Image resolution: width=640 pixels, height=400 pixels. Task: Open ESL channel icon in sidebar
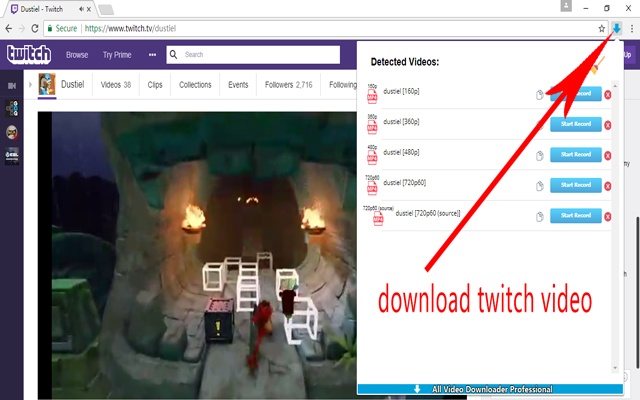[x=12, y=156]
